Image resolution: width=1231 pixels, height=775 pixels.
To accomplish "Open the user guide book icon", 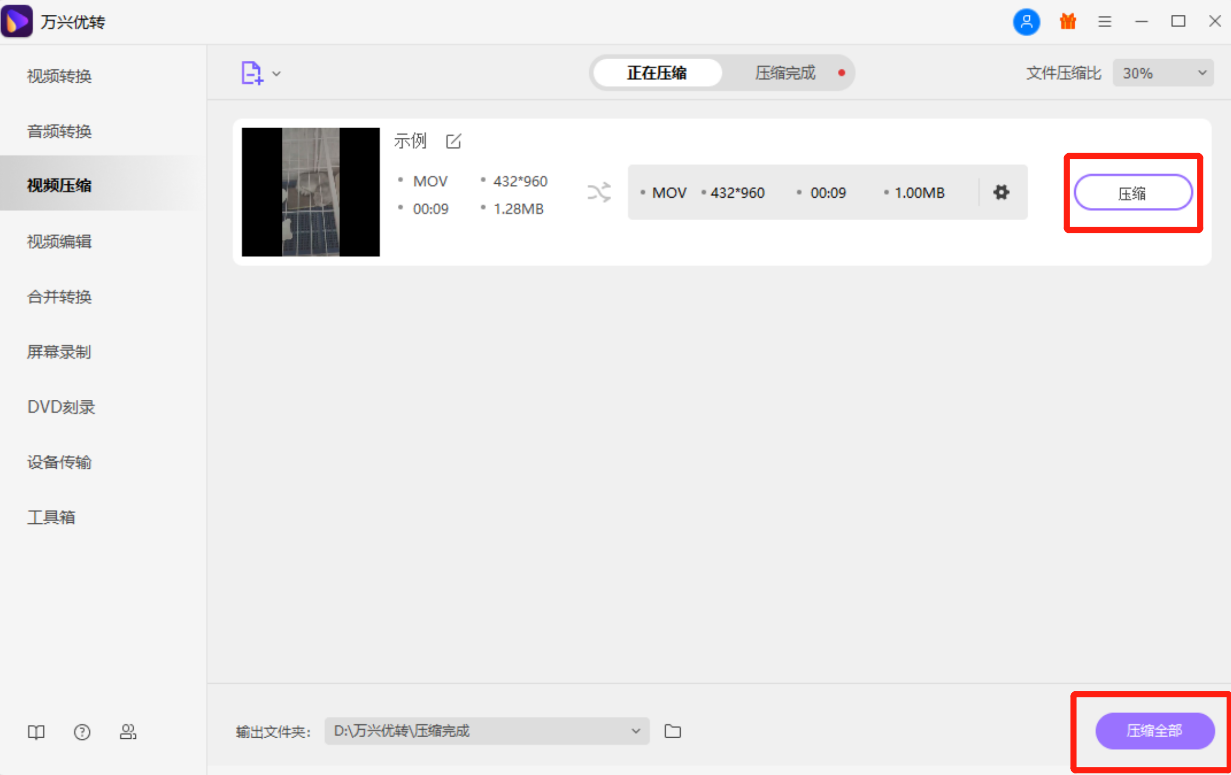I will coord(36,732).
